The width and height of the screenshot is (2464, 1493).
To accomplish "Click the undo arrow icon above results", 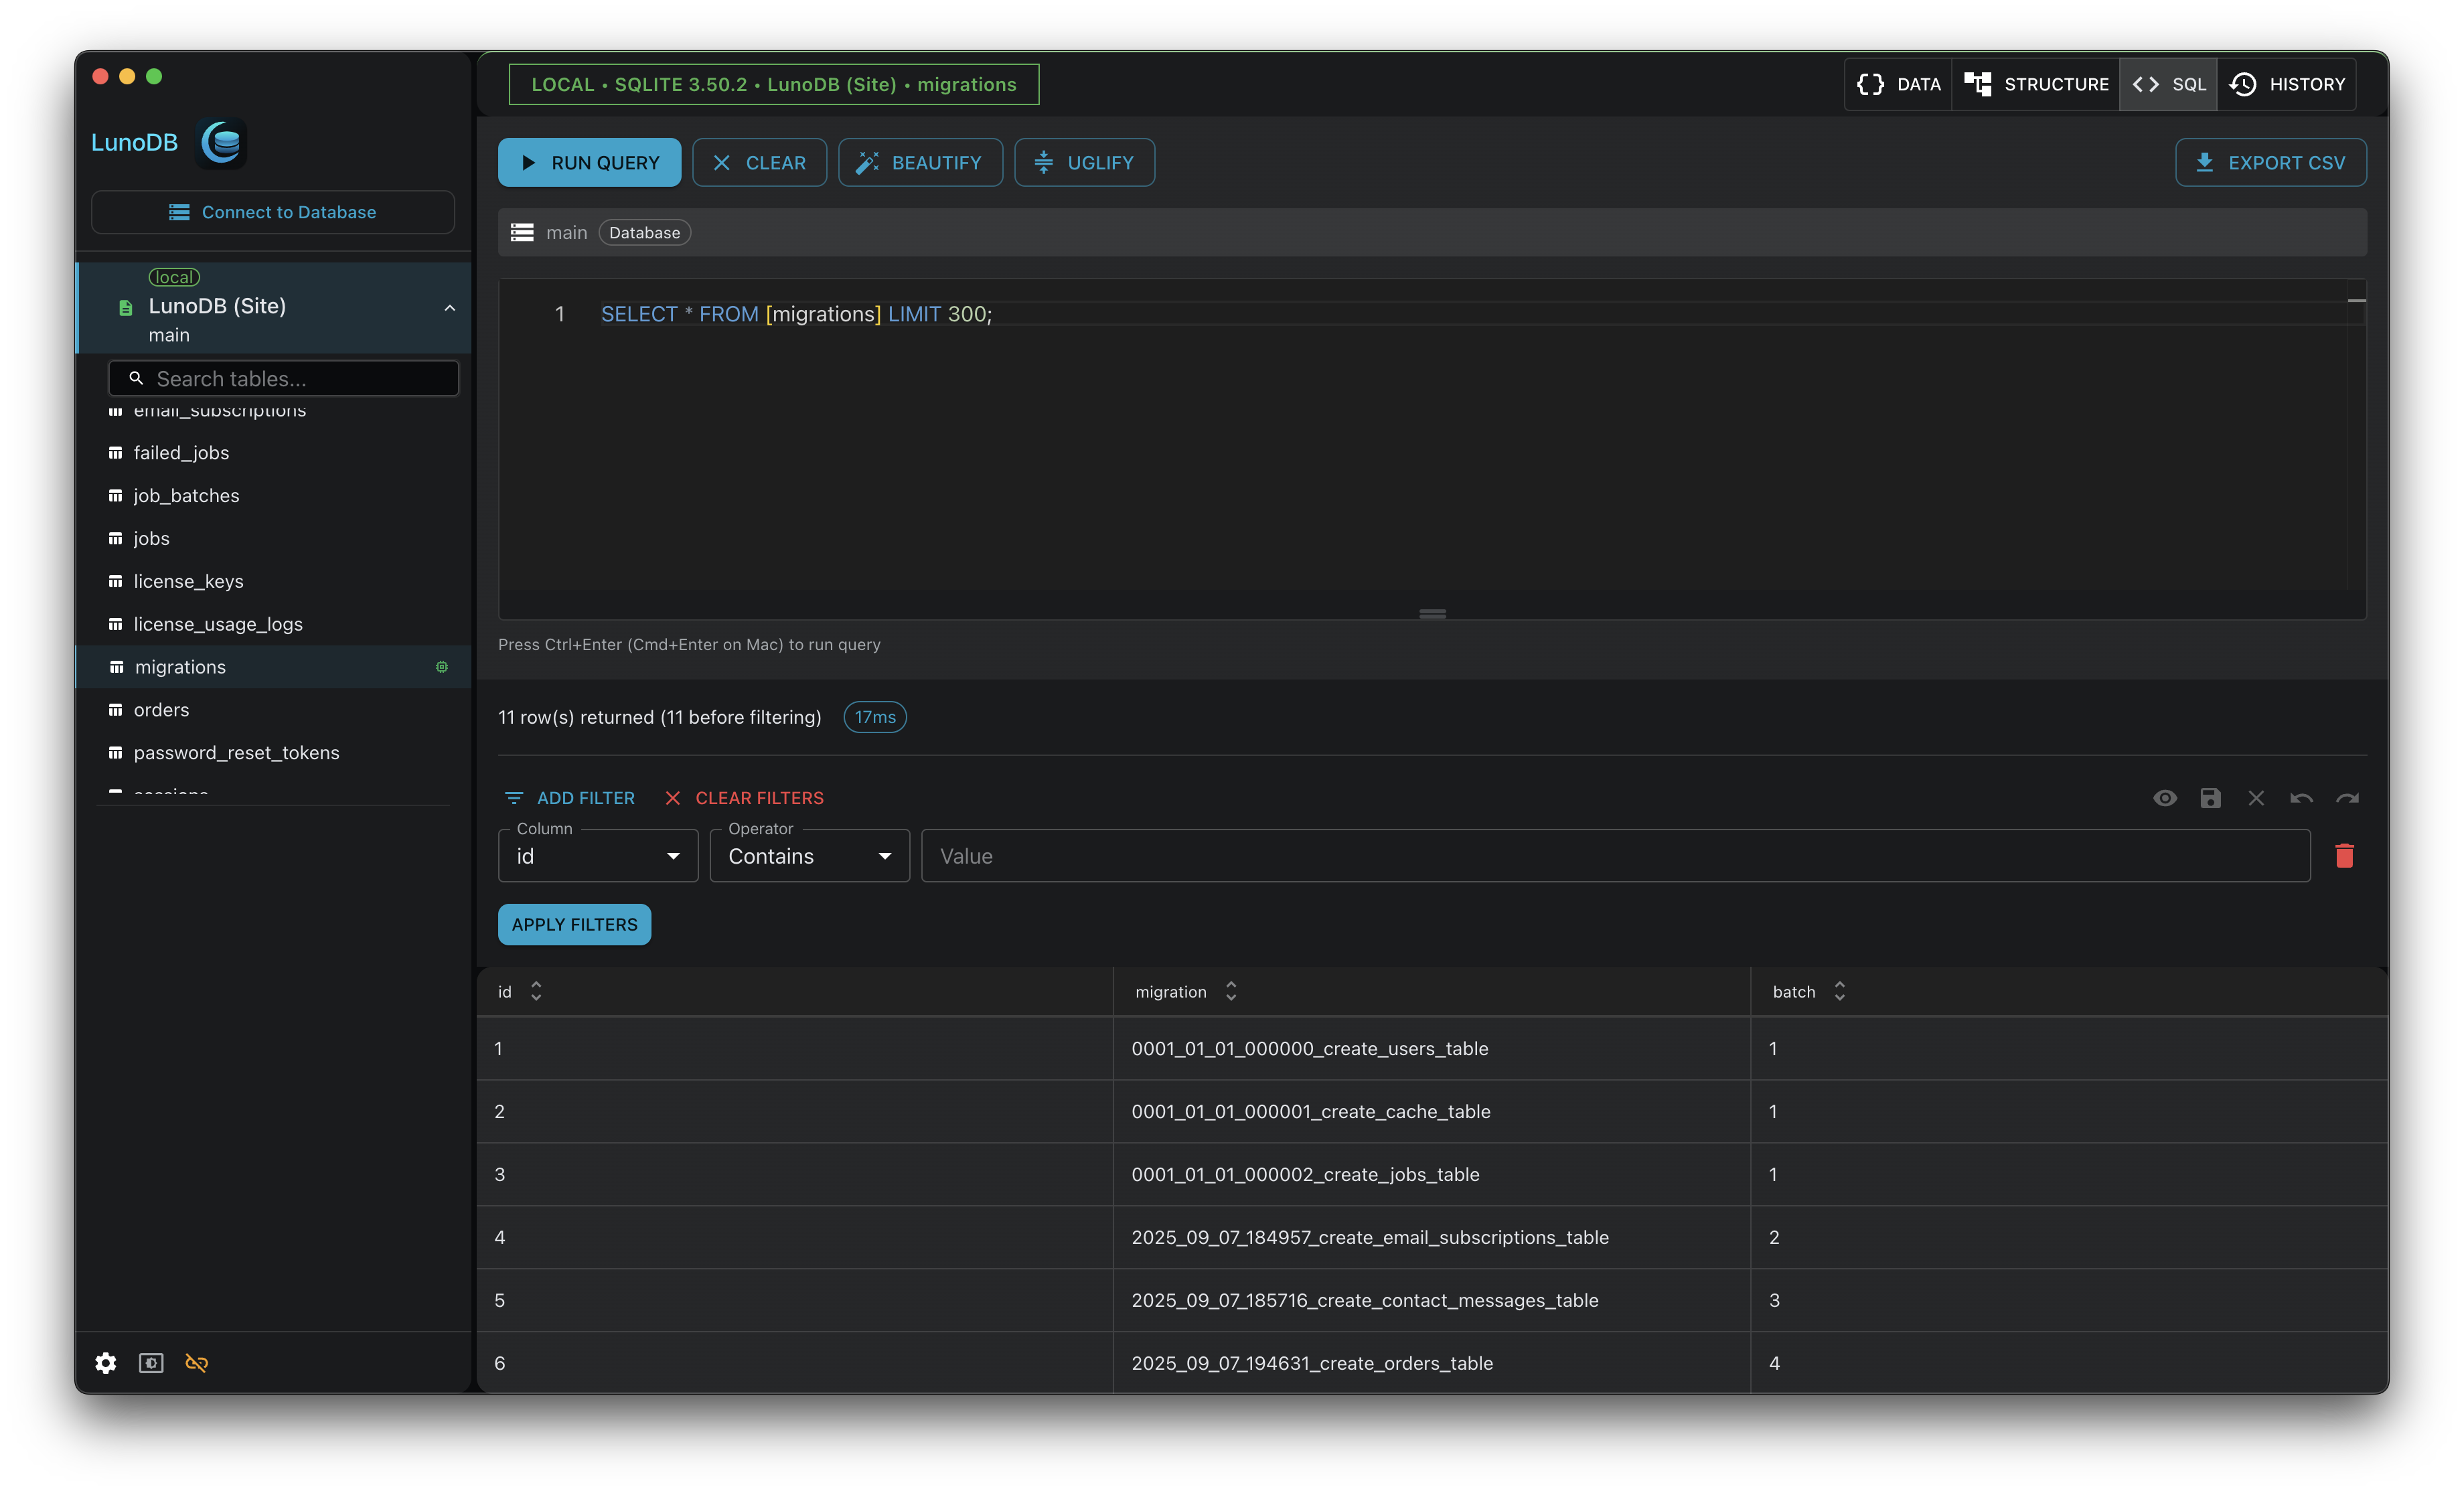I will pyautogui.click(x=2301, y=798).
